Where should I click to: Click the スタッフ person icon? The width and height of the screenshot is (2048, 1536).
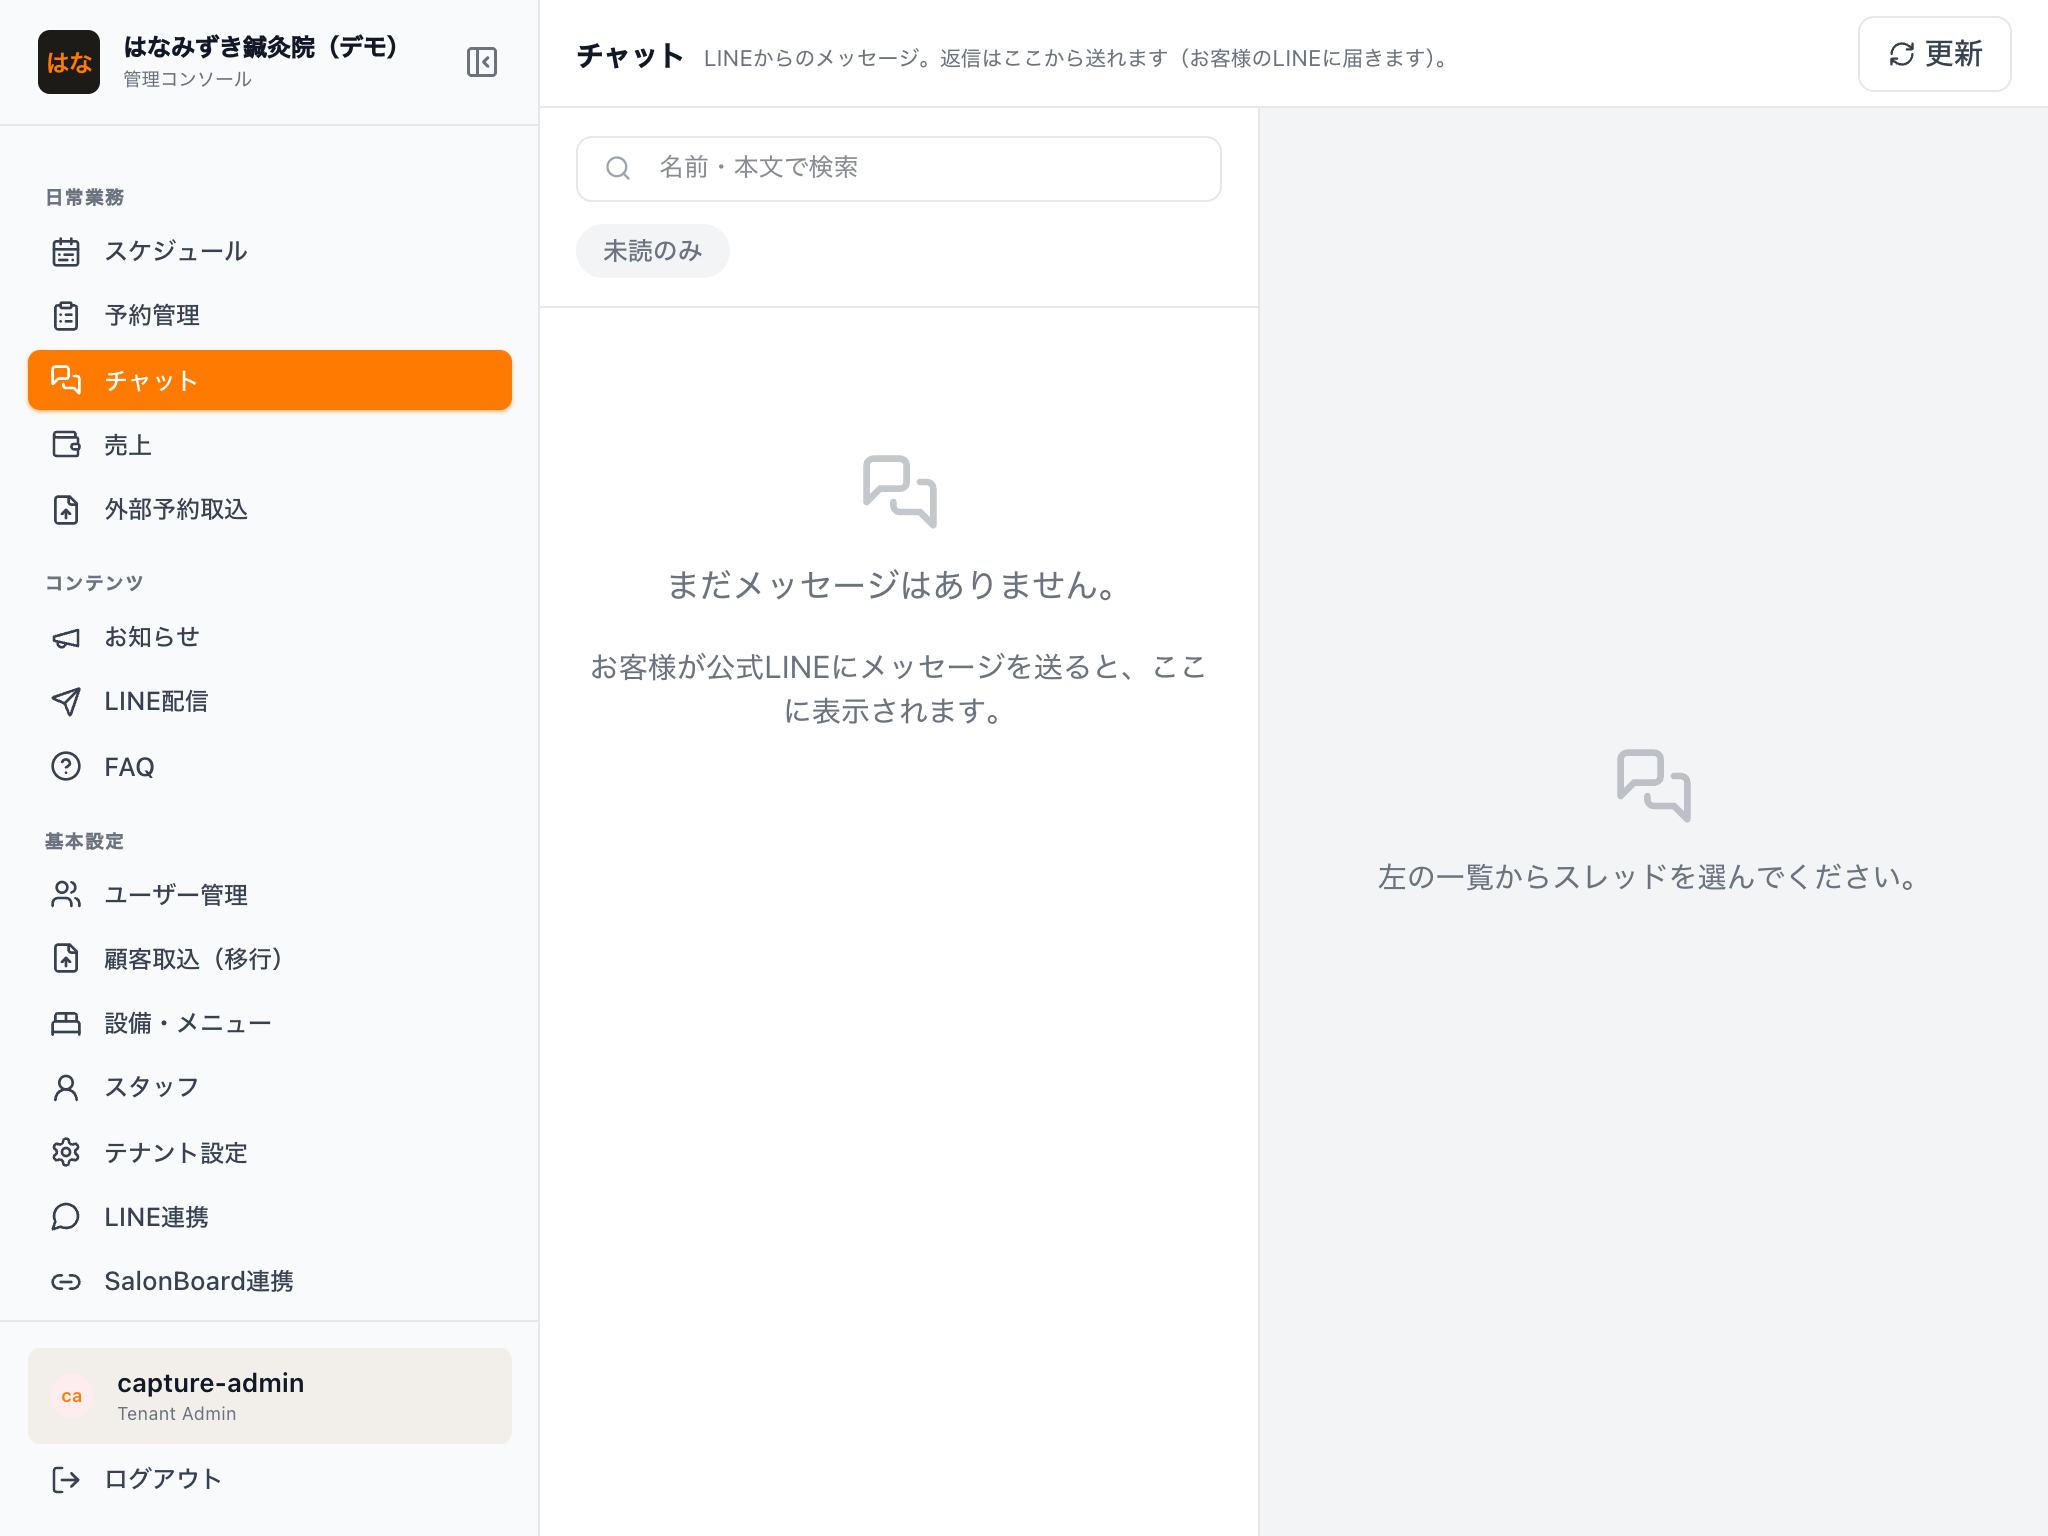point(66,1088)
